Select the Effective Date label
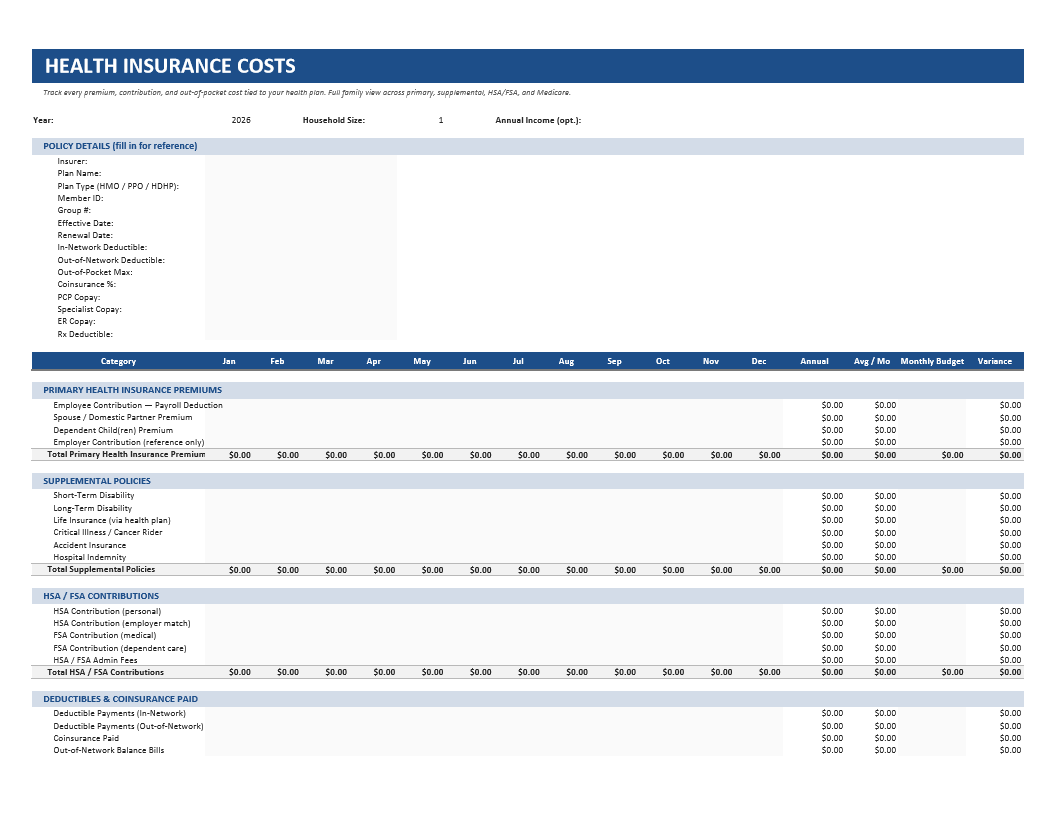 85,224
